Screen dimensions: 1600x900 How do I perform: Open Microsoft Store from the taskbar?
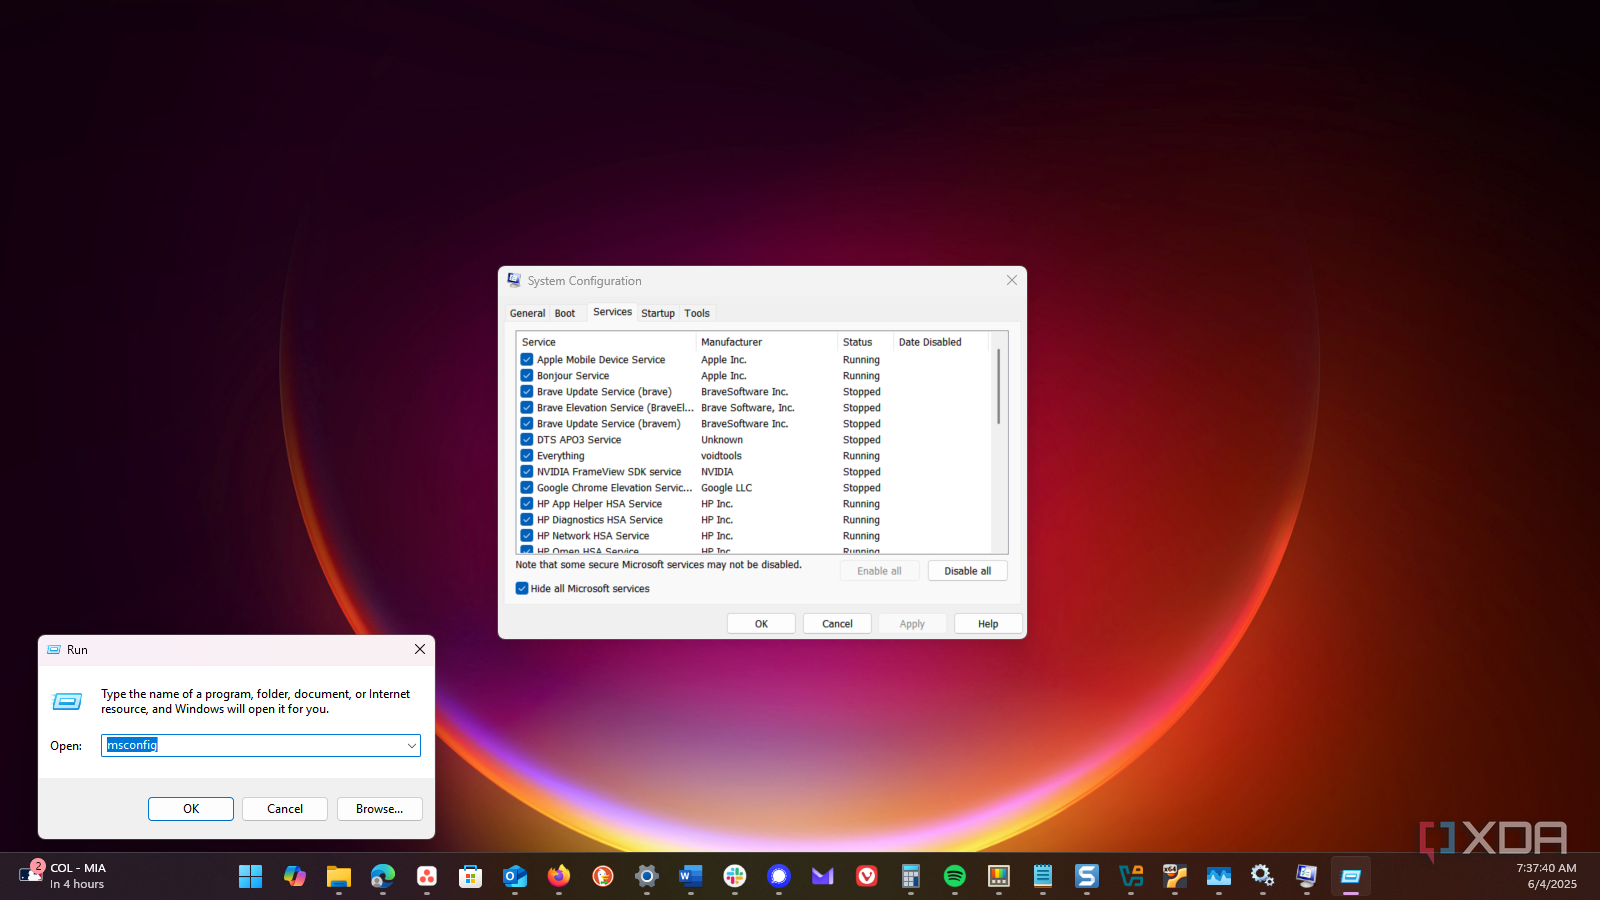click(470, 877)
